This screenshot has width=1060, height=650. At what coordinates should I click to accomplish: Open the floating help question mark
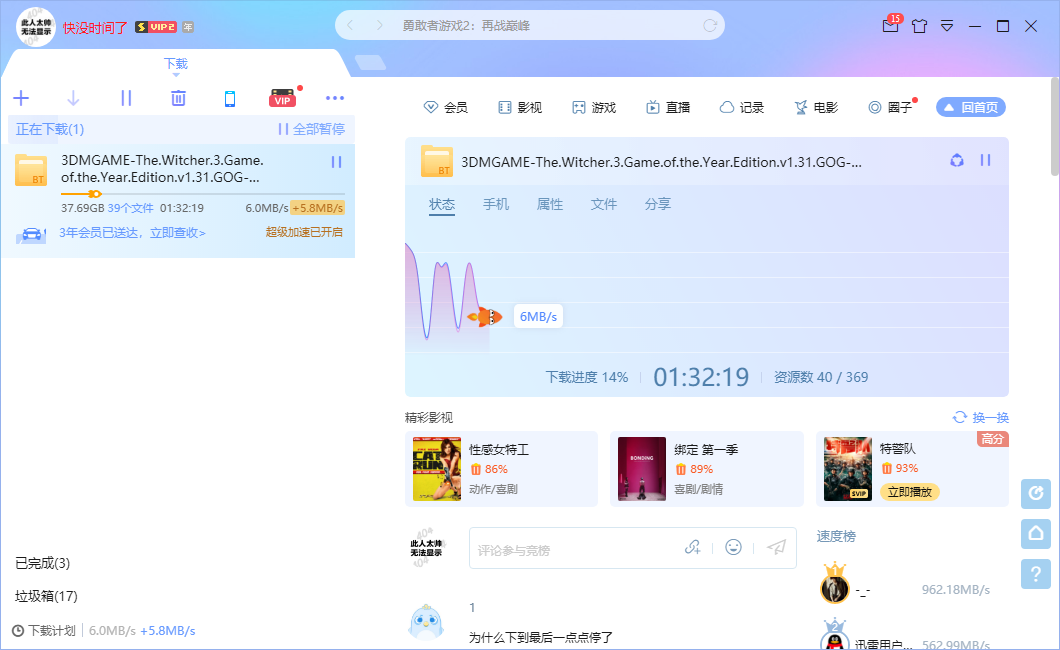[1035, 574]
